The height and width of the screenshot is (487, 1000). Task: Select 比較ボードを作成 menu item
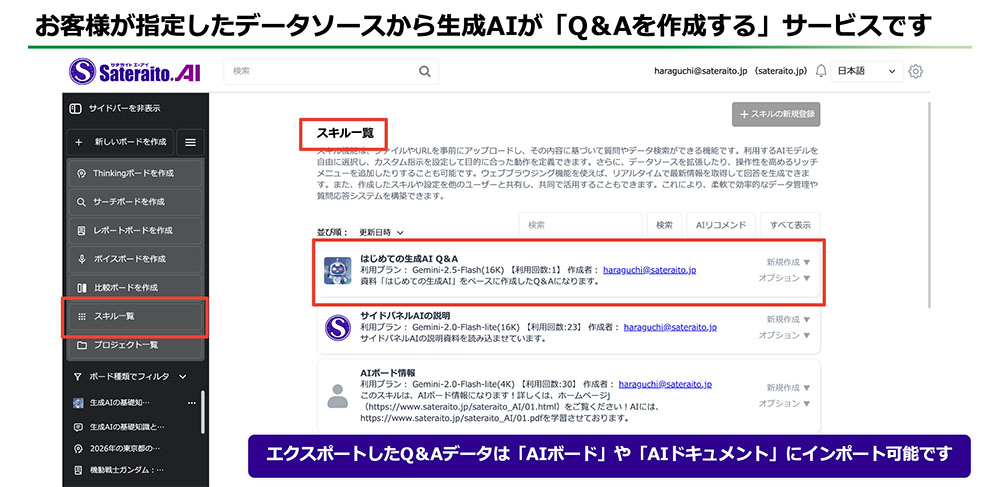coord(135,288)
